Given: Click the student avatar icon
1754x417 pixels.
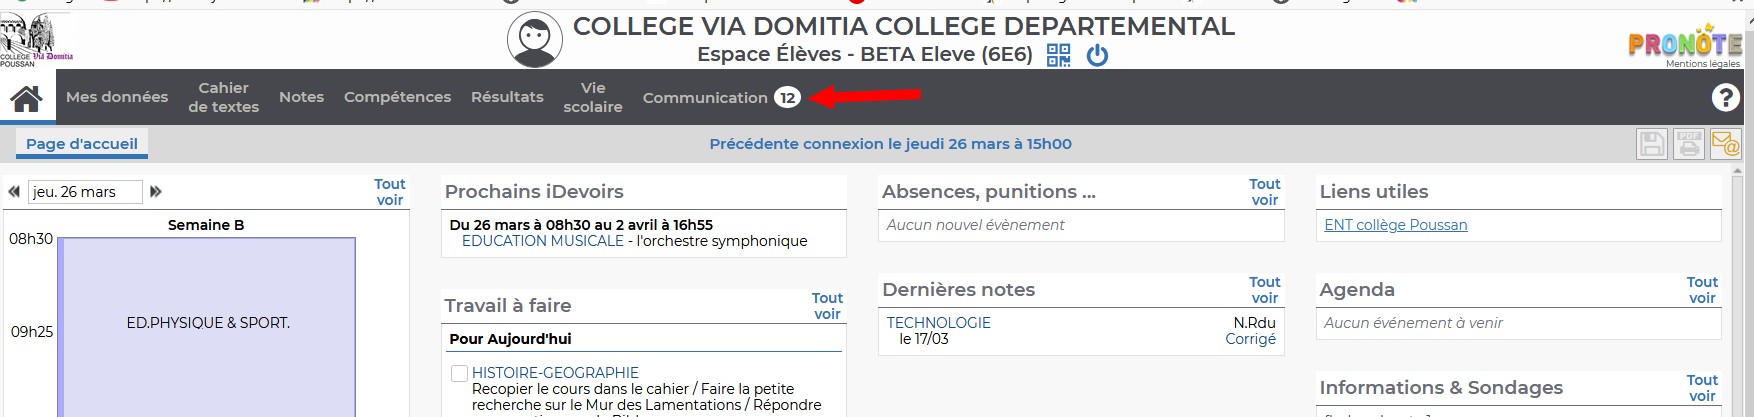Looking at the screenshot, I should [x=535, y=40].
